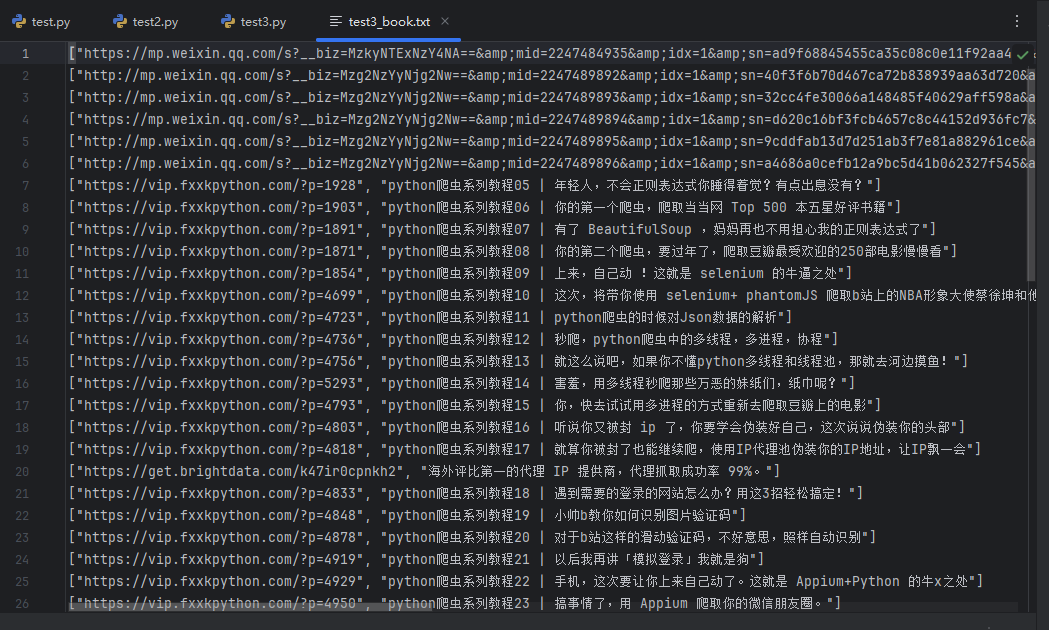Click the editor's vertical scrollbar thumb
Screen dimensions: 1049x630
tap(1032, 160)
